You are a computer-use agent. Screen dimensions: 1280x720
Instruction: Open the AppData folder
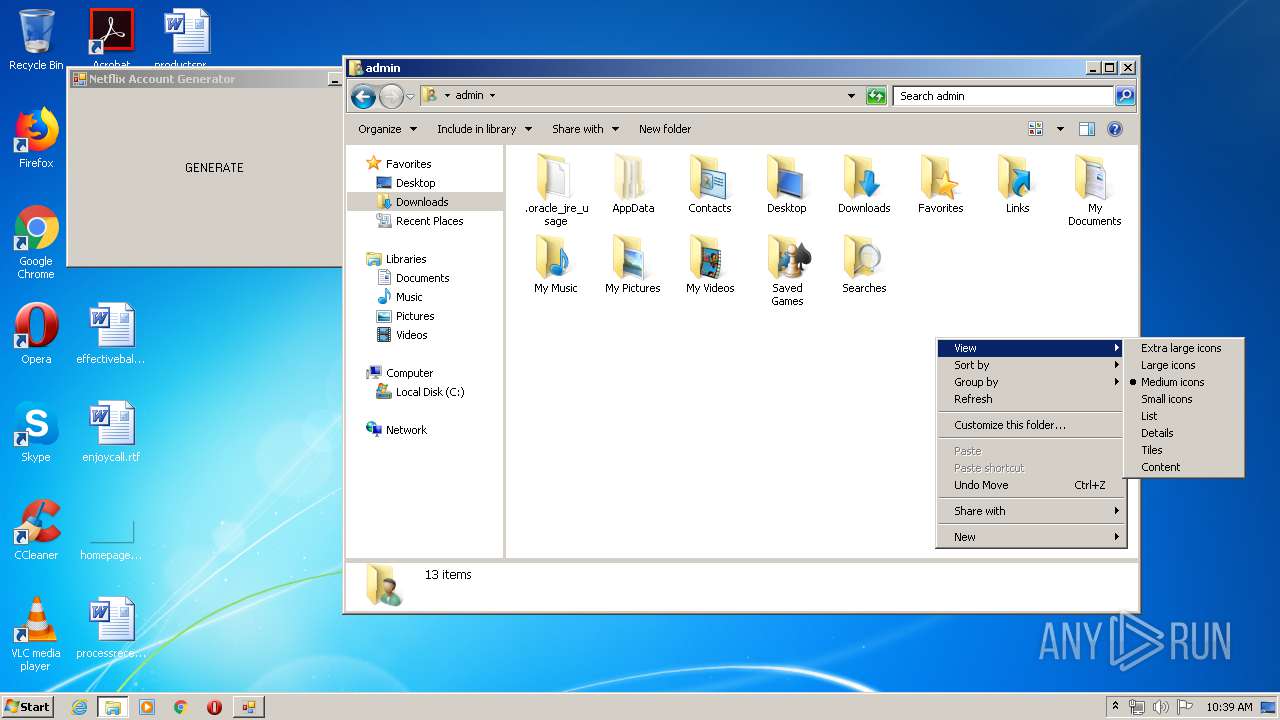tap(633, 184)
